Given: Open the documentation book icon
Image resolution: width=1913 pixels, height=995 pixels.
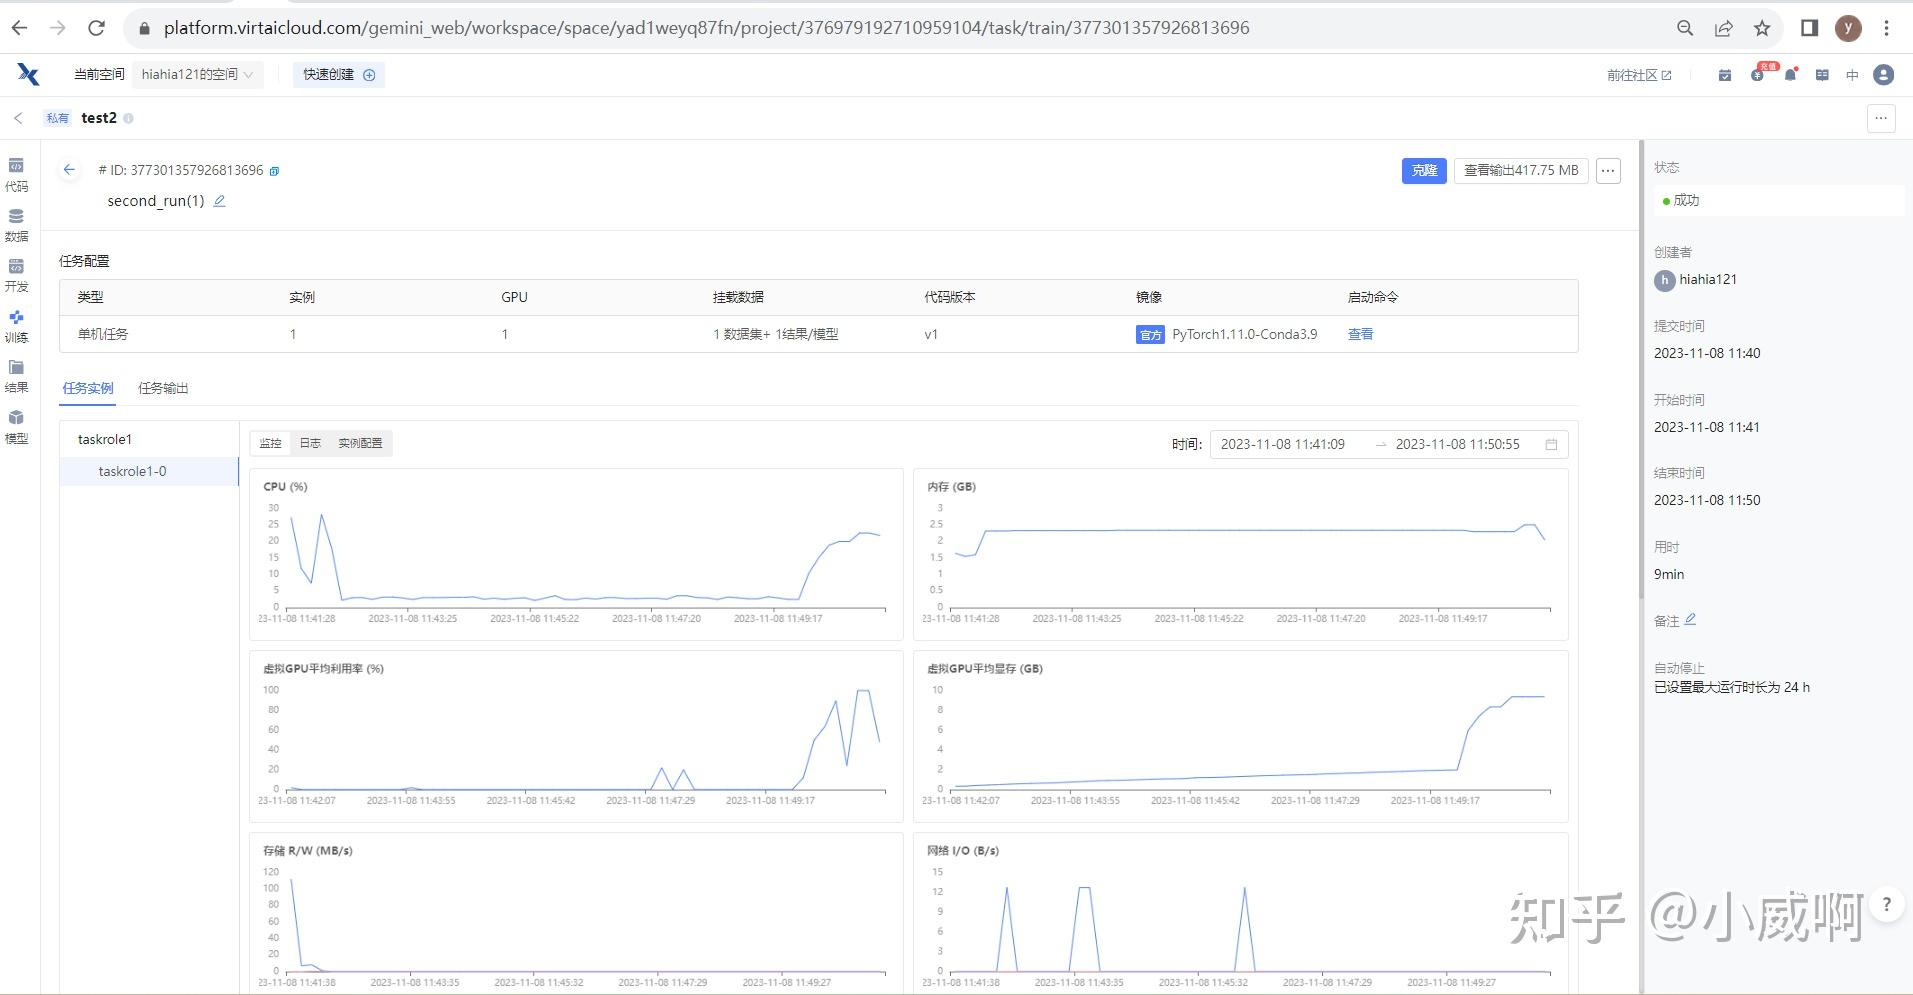Looking at the screenshot, I should click(x=1822, y=75).
